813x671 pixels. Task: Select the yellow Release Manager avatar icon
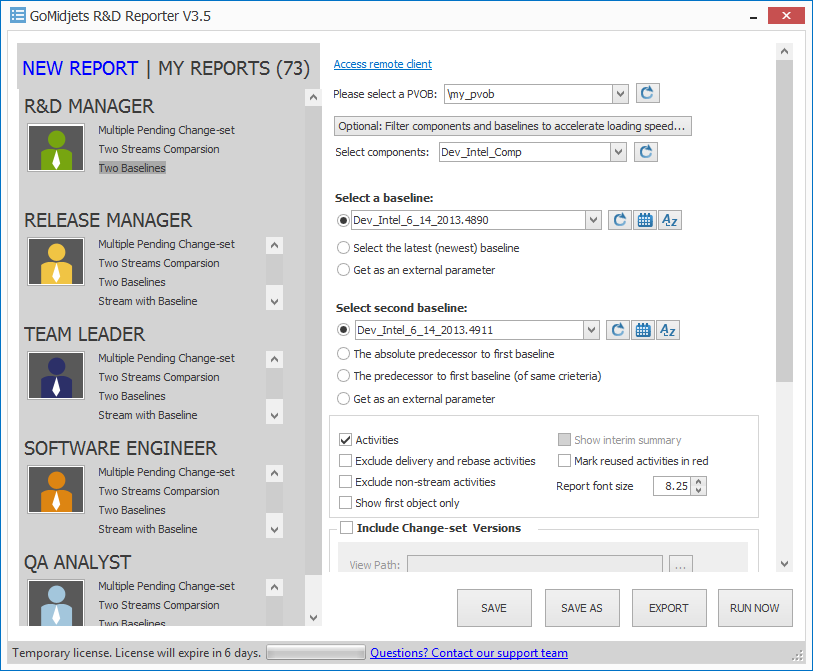[56, 263]
